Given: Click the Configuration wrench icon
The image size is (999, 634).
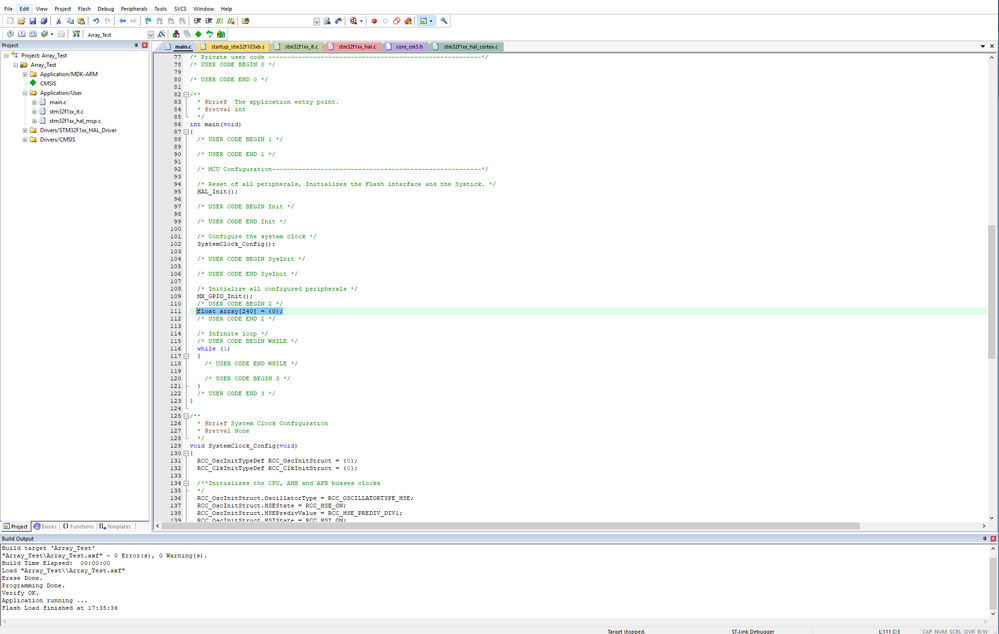Looking at the screenshot, I should [x=444, y=21].
